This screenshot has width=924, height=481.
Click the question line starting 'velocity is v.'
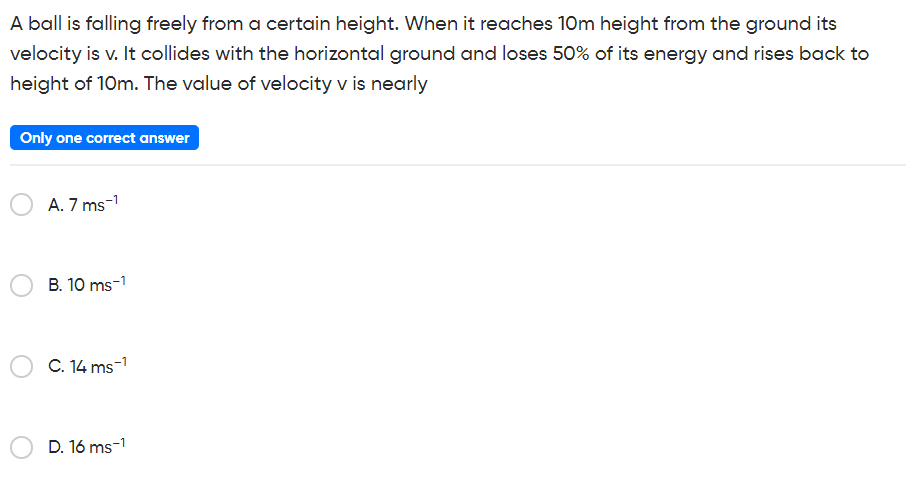440,54
